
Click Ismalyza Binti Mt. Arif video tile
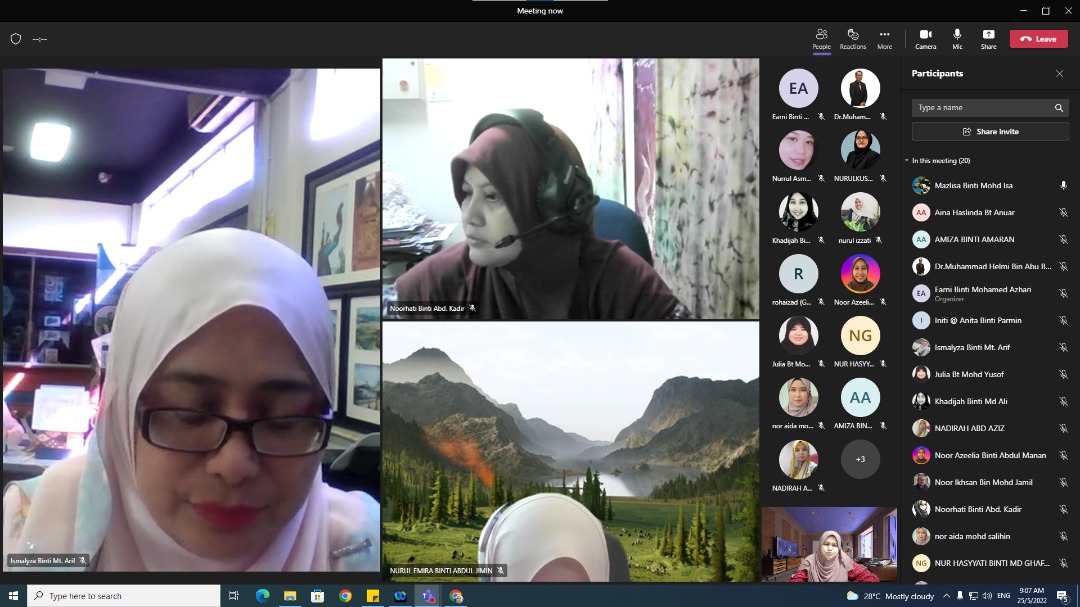point(191,320)
